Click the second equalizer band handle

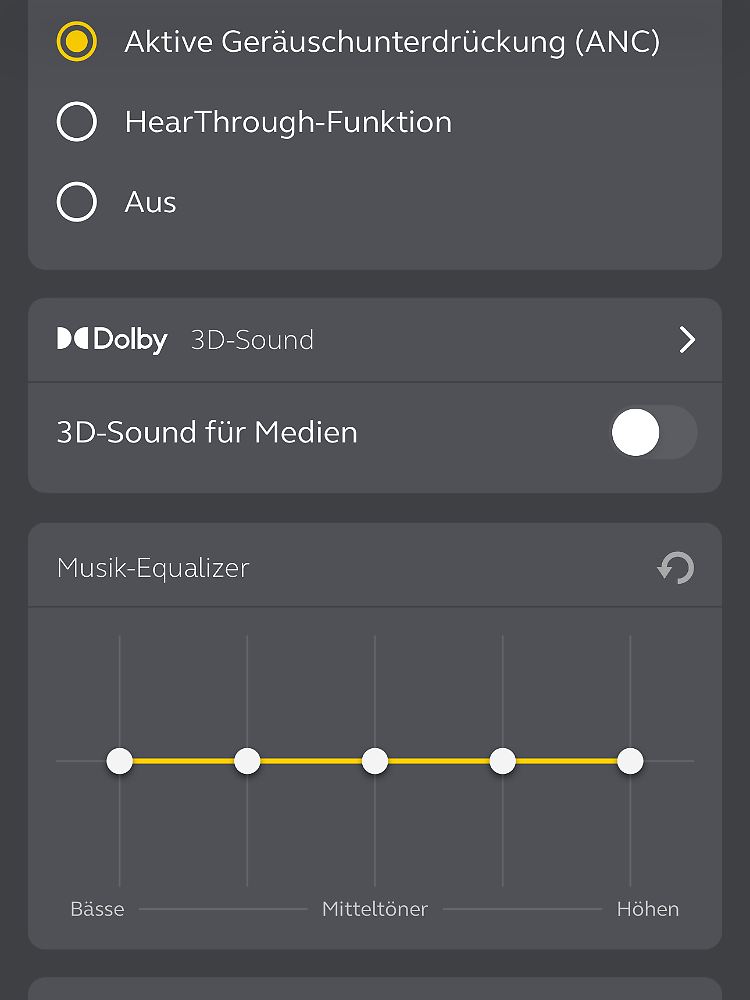coord(247,761)
